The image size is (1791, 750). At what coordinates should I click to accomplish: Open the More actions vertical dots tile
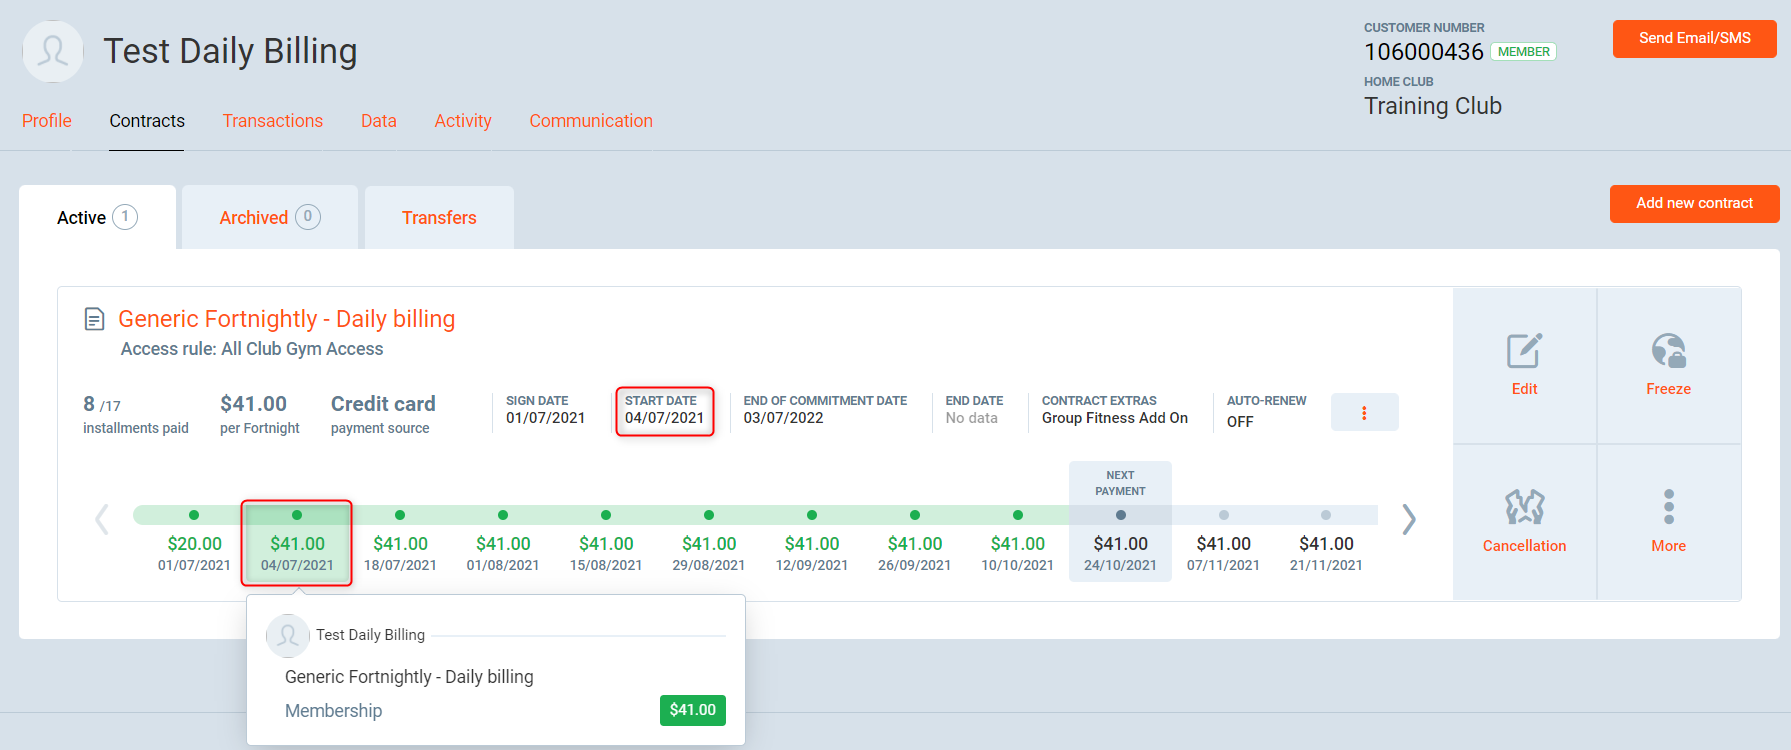[1668, 508]
